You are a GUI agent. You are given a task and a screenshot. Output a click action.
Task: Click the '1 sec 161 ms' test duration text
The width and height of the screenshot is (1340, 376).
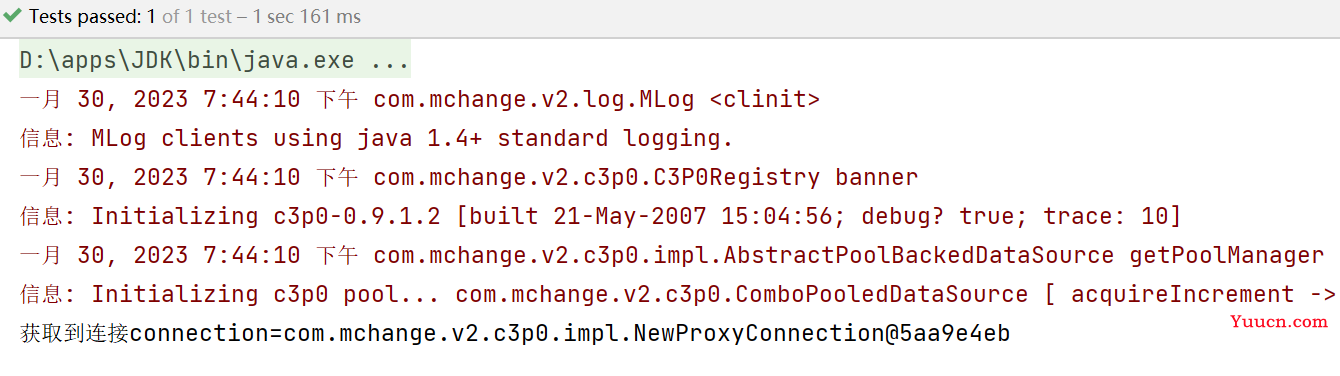pos(311,17)
